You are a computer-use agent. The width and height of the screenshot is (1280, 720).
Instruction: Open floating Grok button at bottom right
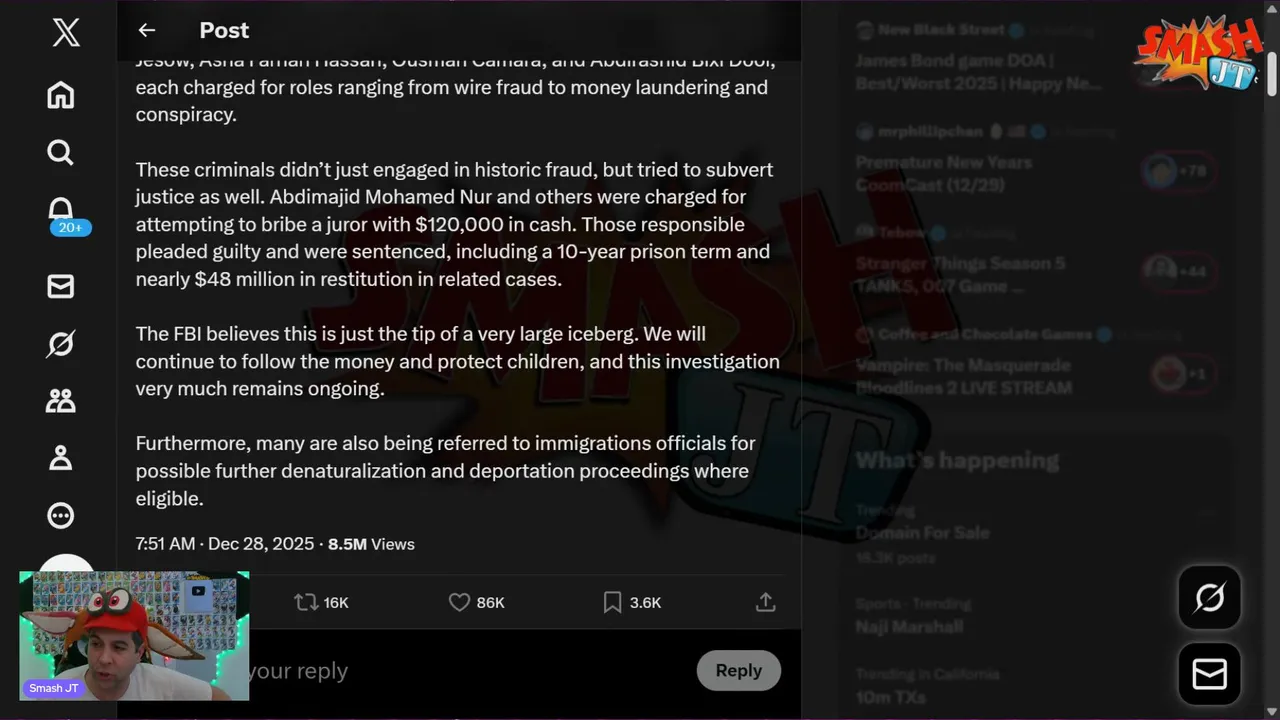pyautogui.click(x=1209, y=598)
